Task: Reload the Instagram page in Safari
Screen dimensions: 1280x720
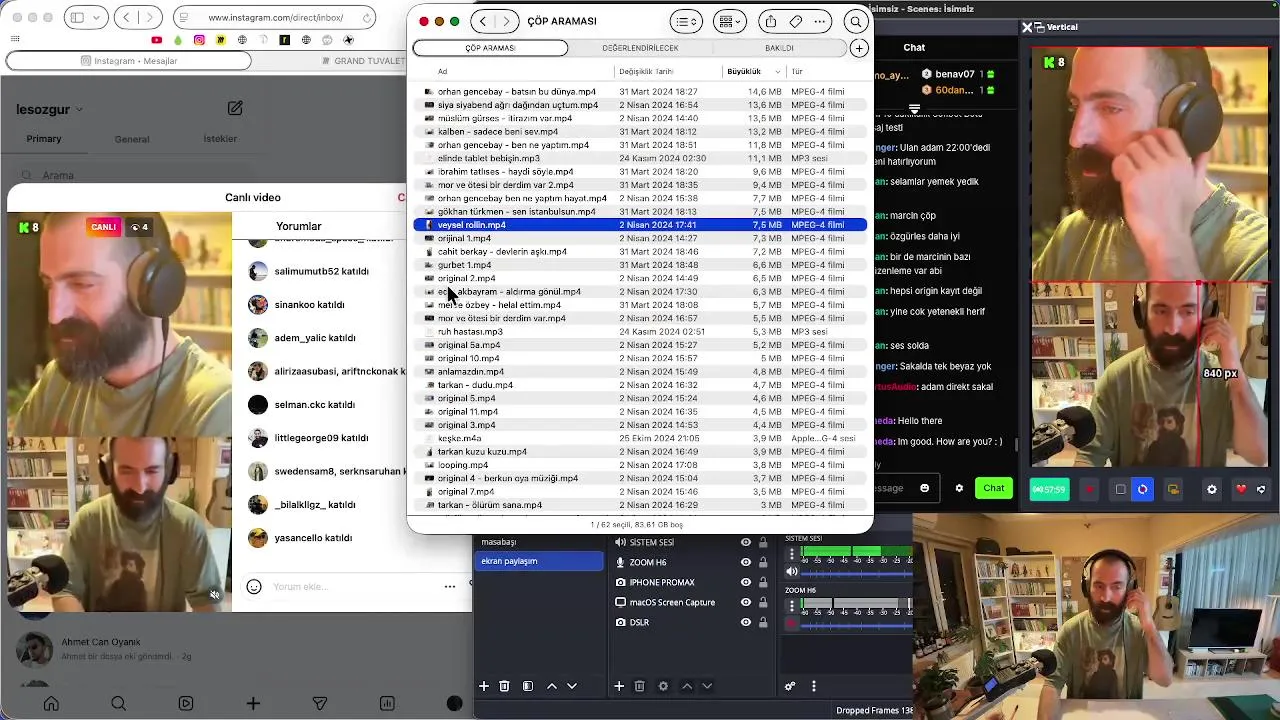Action: pos(366,18)
